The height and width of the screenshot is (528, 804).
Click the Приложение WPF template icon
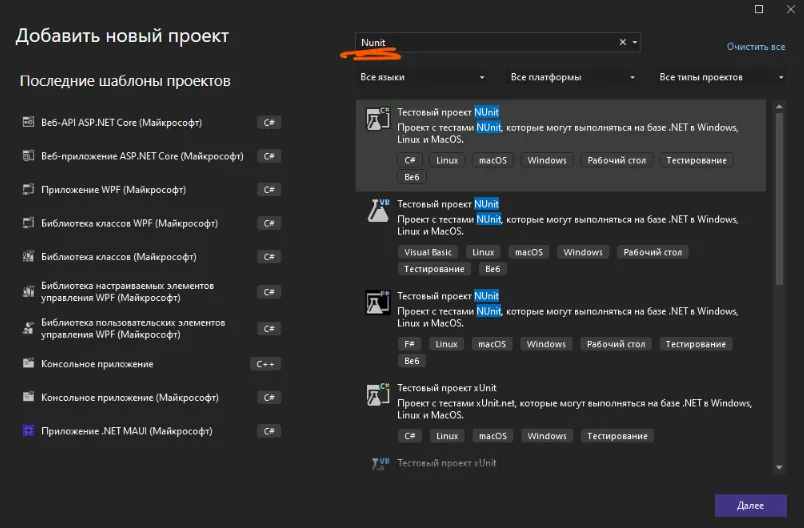(x=28, y=189)
